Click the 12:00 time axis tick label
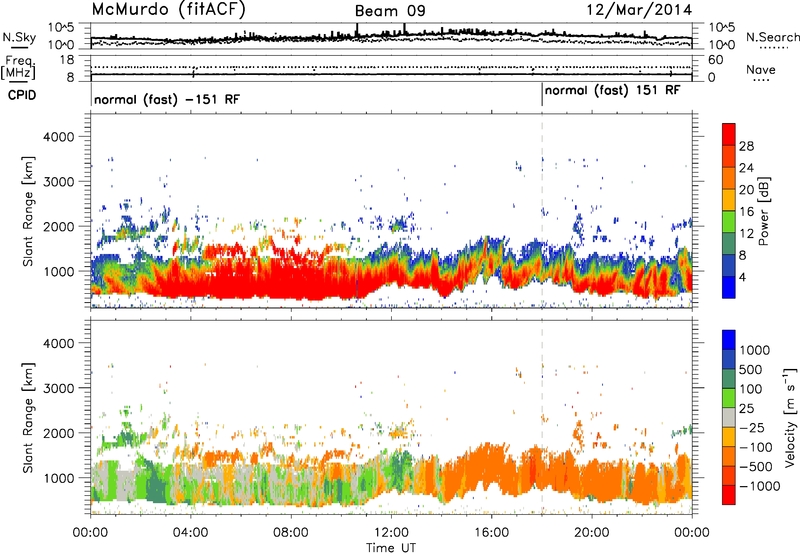This screenshot has width=800, height=554. pyautogui.click(x=391, y=533)
